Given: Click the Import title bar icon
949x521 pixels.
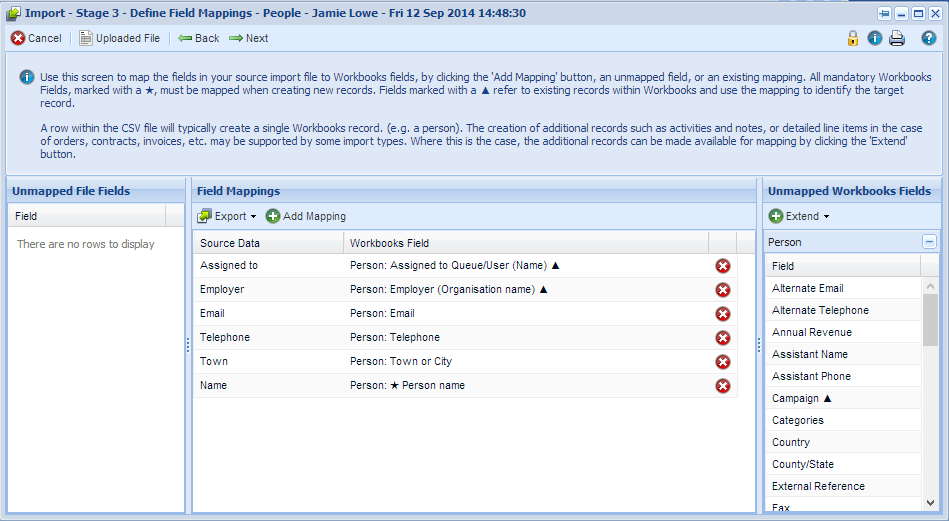Looking at the screenshot, I should (13, 13).
